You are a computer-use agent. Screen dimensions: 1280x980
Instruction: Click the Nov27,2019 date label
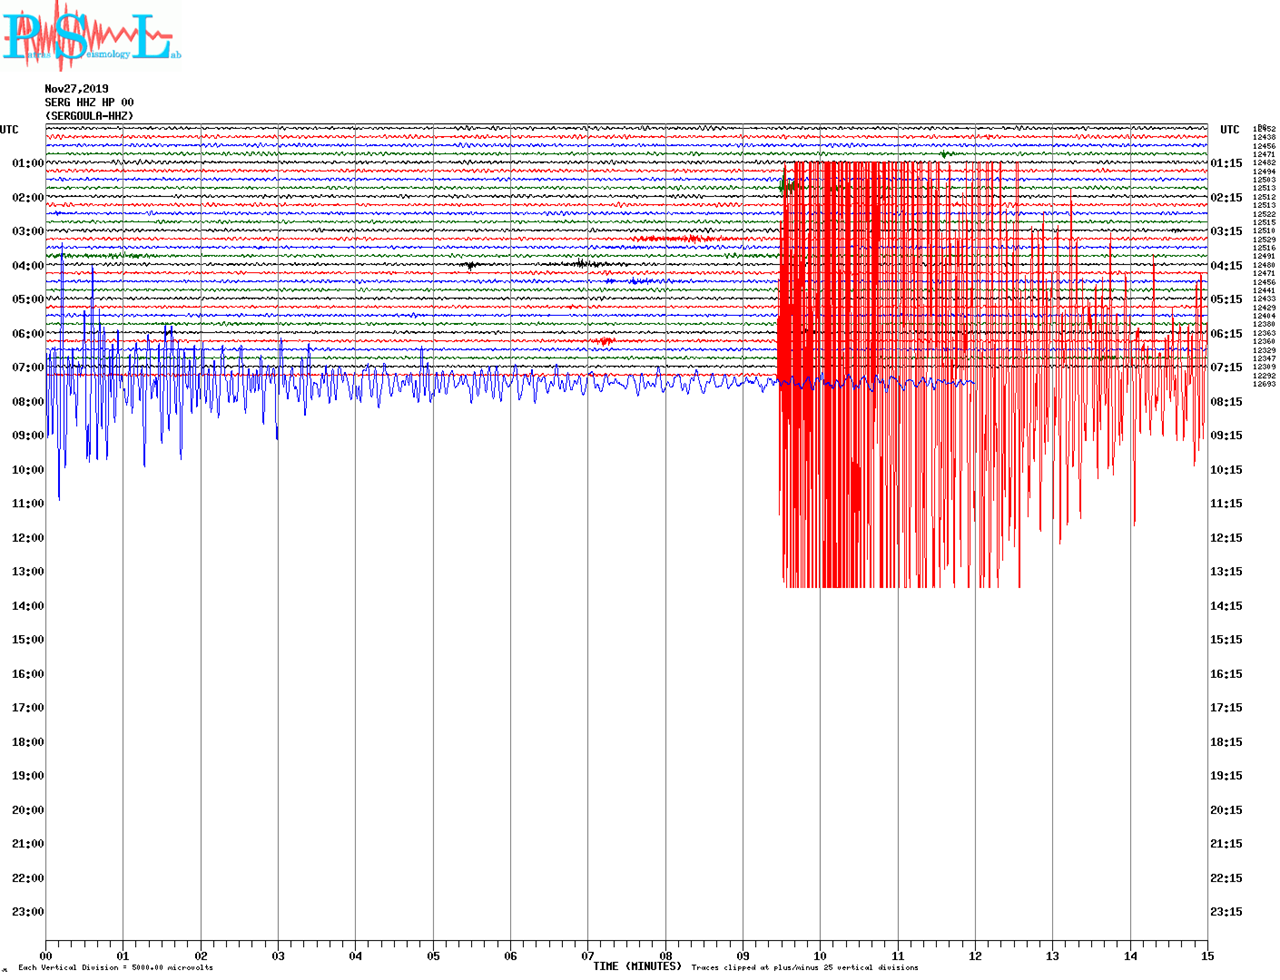(x=77, y=89)
